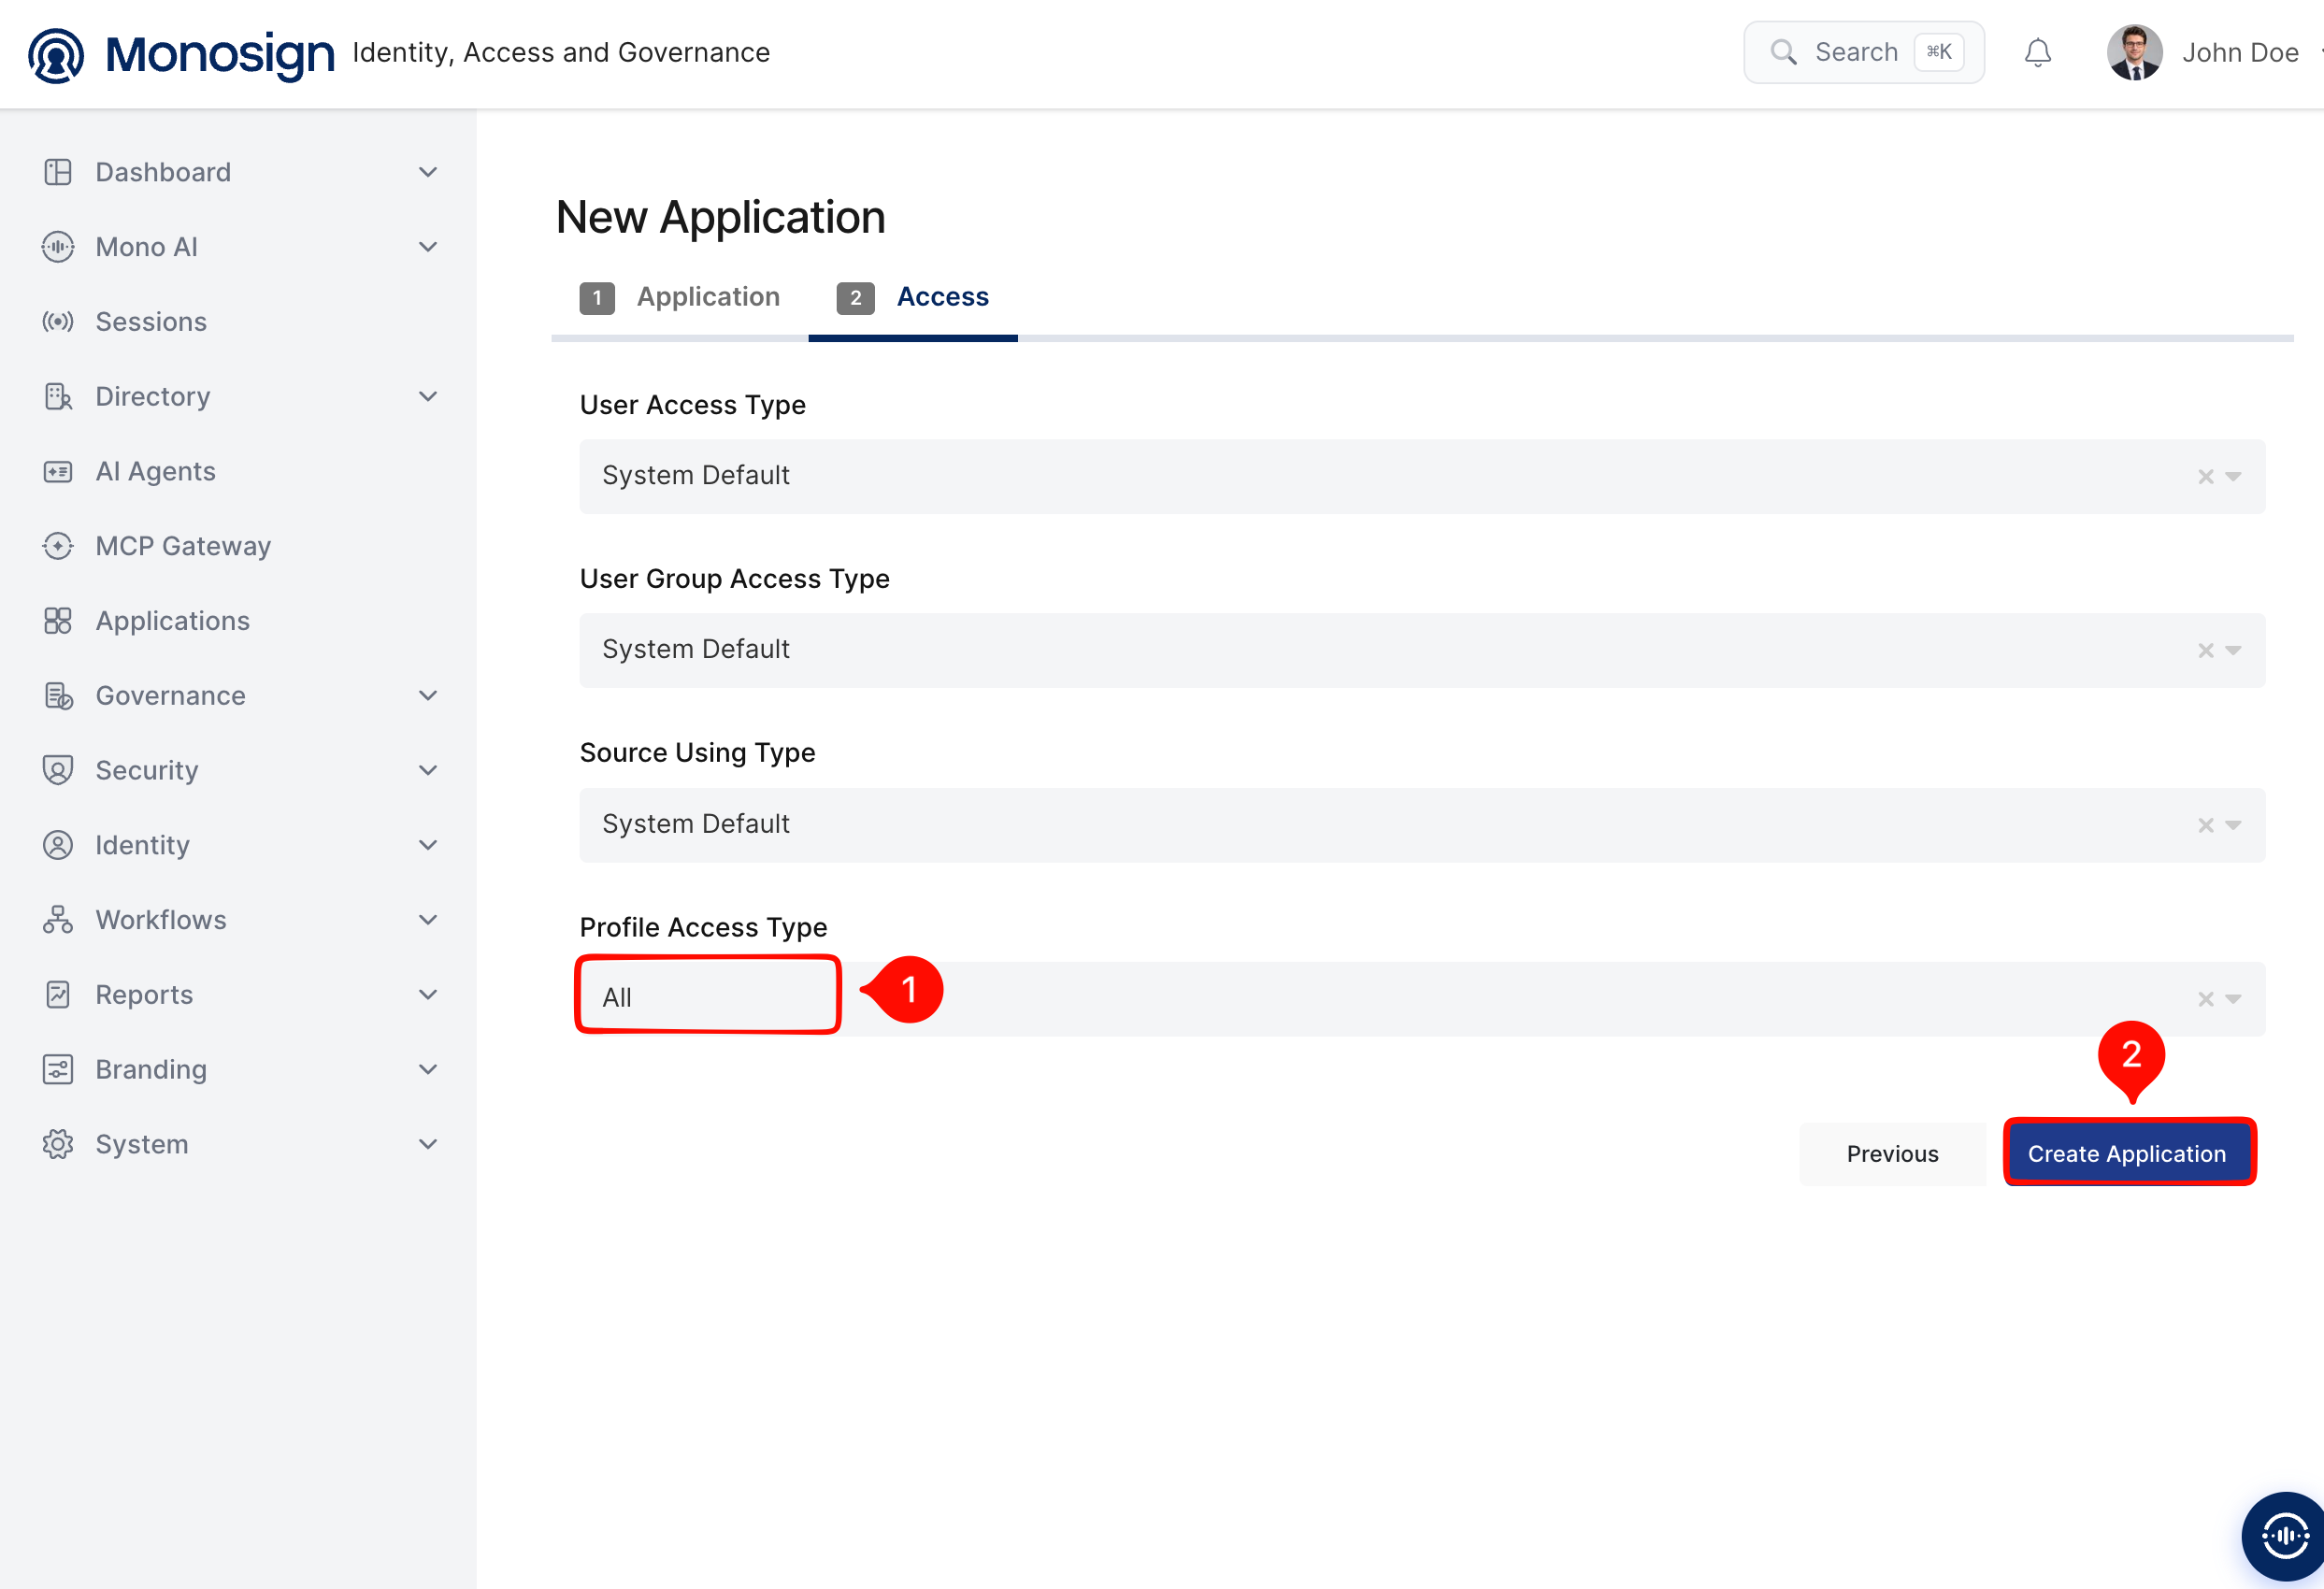The height and width of the screenshot is (1589, 2324).
Task: Switch to the Application step tab
Action: click(x=680, y=298)
